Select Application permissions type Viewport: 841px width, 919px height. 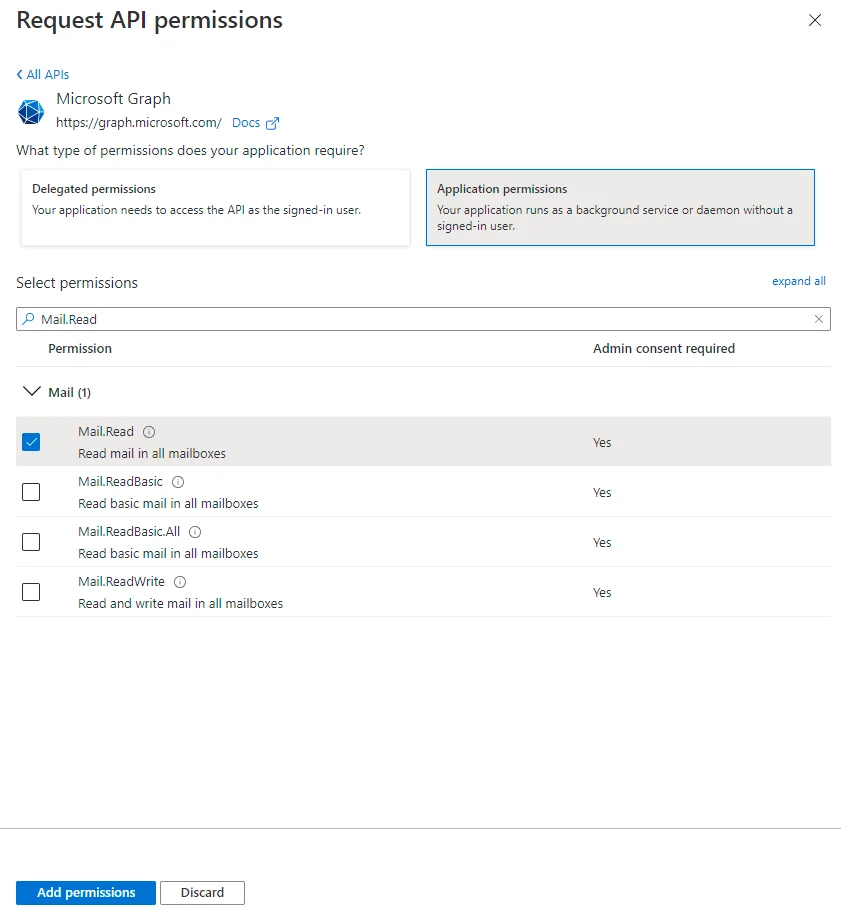tap(620, 207)
